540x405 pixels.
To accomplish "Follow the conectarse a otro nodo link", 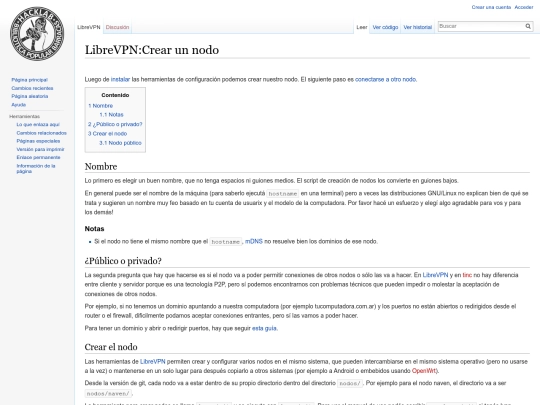I will click(x=386, y=80).
